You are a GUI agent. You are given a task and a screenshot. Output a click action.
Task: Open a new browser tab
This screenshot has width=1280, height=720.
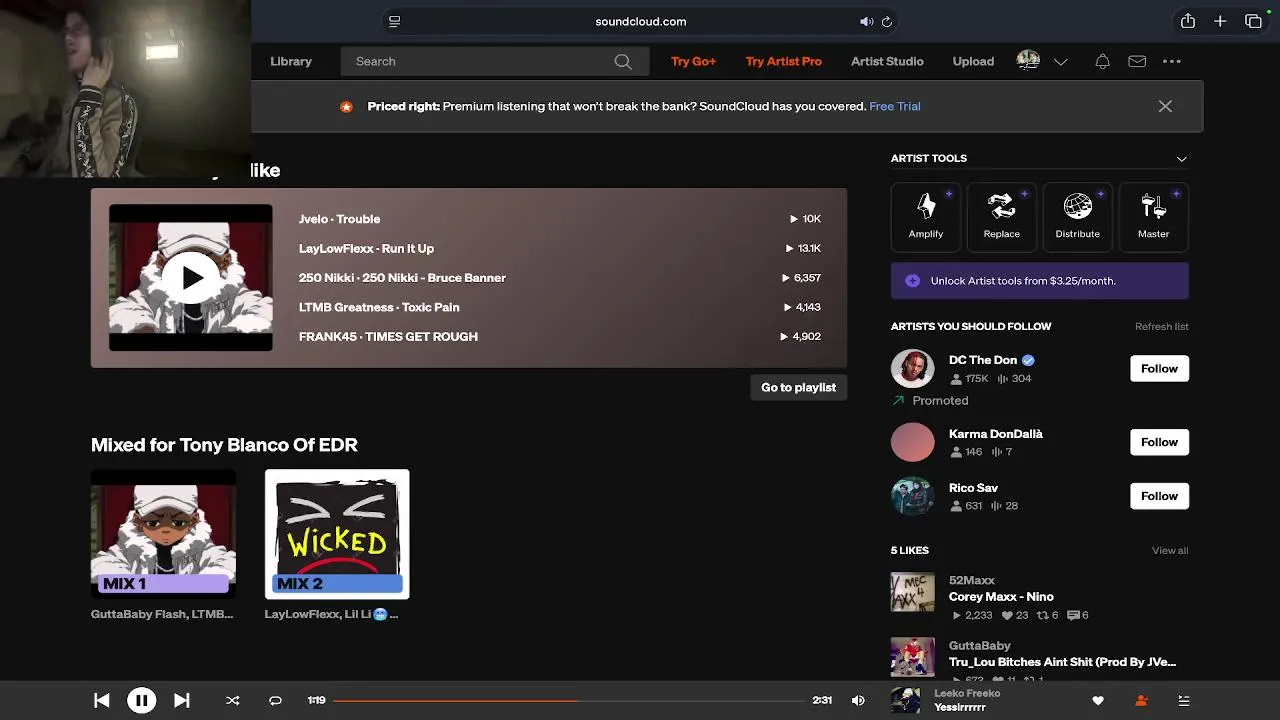point(1220,21)
